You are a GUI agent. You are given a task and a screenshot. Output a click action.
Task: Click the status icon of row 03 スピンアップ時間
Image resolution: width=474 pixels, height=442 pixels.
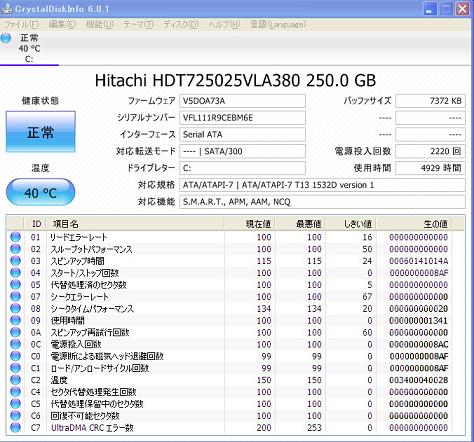point(15,261)
